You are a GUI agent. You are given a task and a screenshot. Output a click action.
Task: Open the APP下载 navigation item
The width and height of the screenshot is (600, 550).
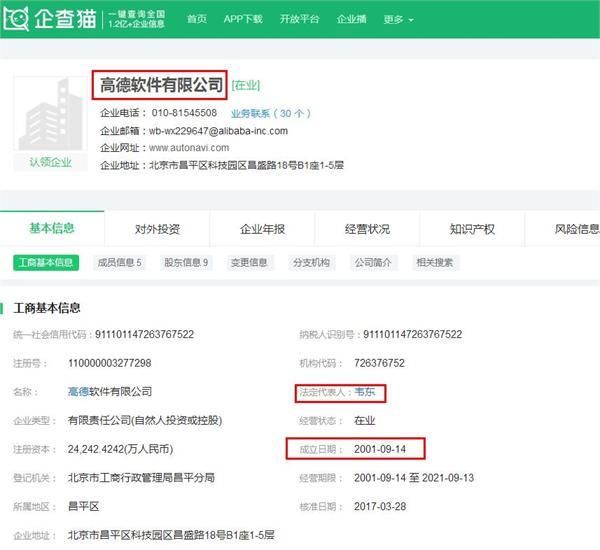click(243, 19)
